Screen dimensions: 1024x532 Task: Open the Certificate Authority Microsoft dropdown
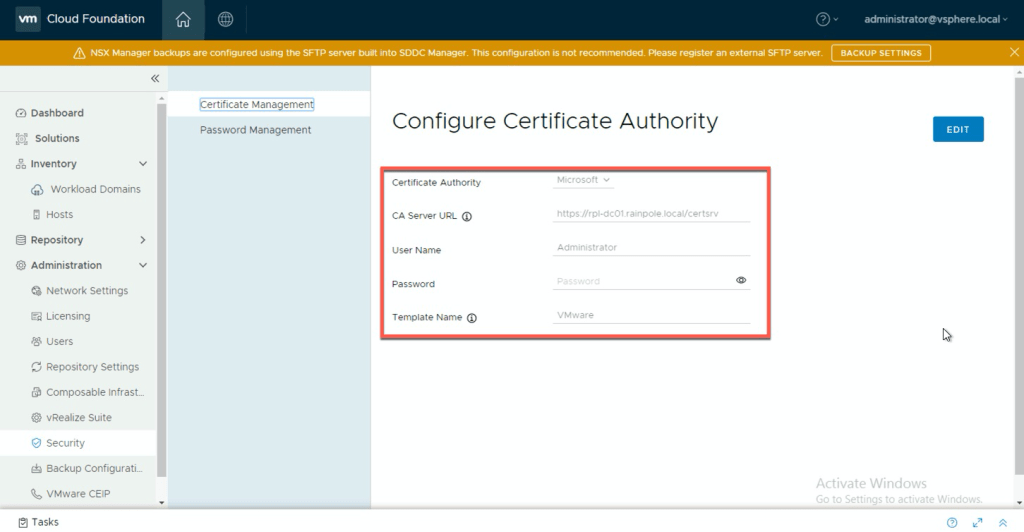pyautogui.click(x=584, y=180)
